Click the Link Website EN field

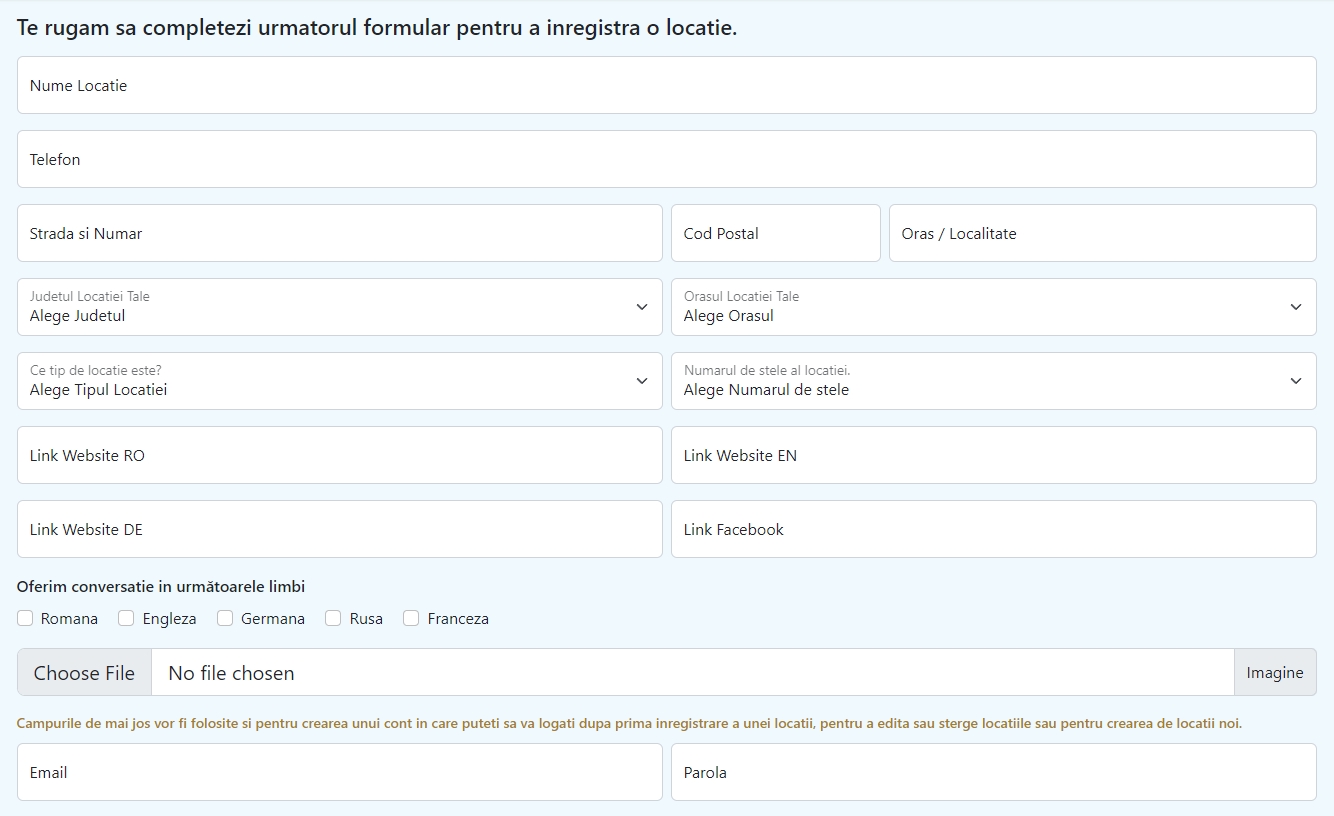pos(993,455)
